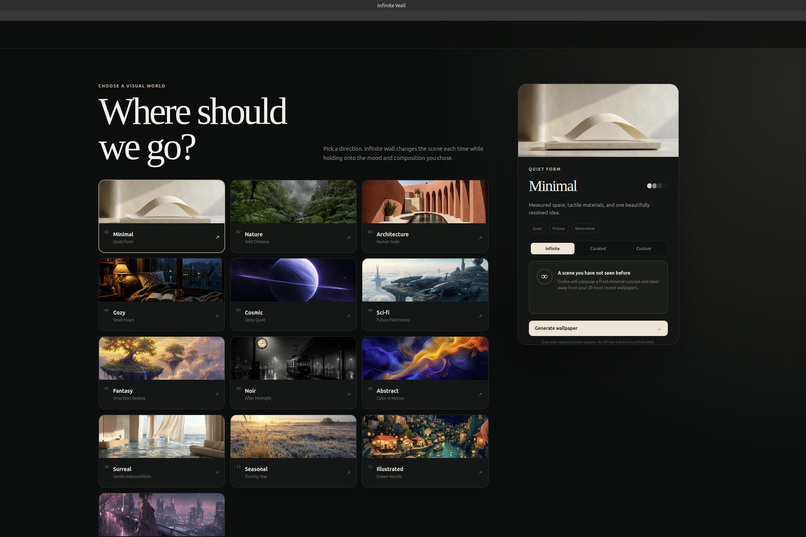The image size is (806, 537).
Task: Select the lightest cream palette dot beside Minimal
Action: pos(649,186)
